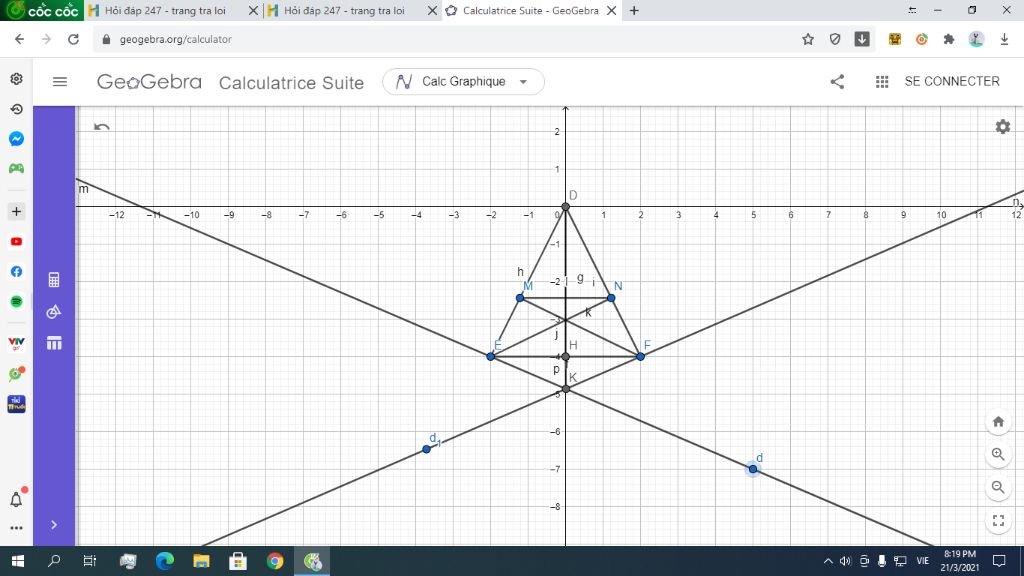Image resolution: width=1024 pixels, height=576 pixels.
Task: Switch to the geometry Tools view
Action: tap(54, 312)
